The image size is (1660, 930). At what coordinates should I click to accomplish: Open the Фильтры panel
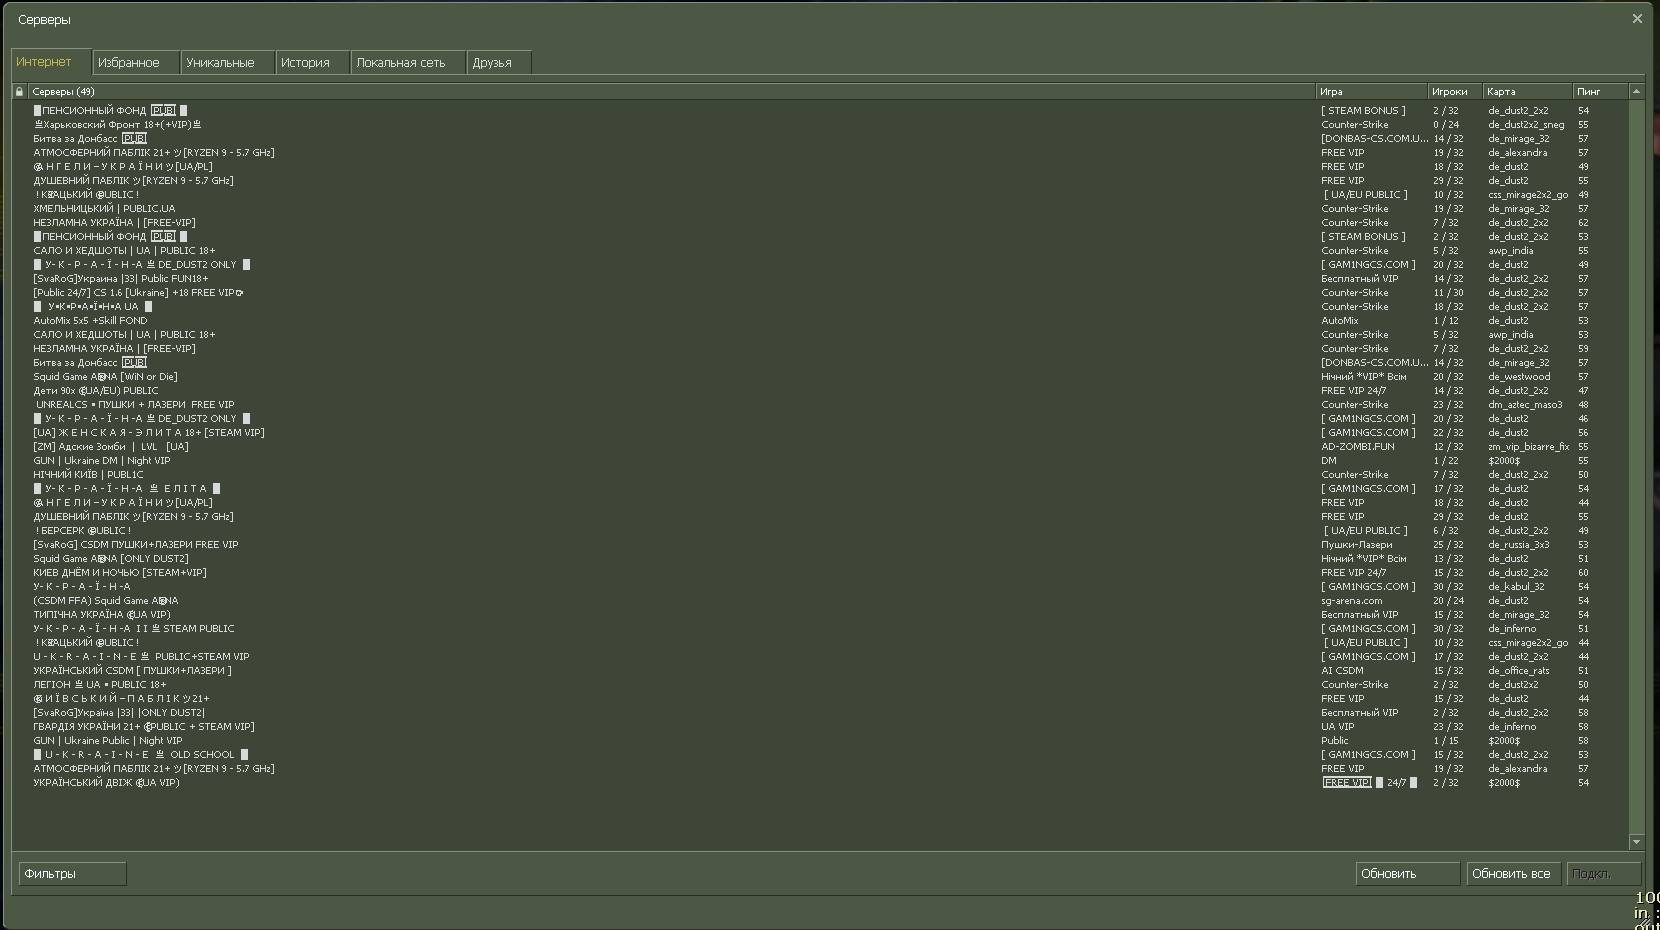(72, 874)
